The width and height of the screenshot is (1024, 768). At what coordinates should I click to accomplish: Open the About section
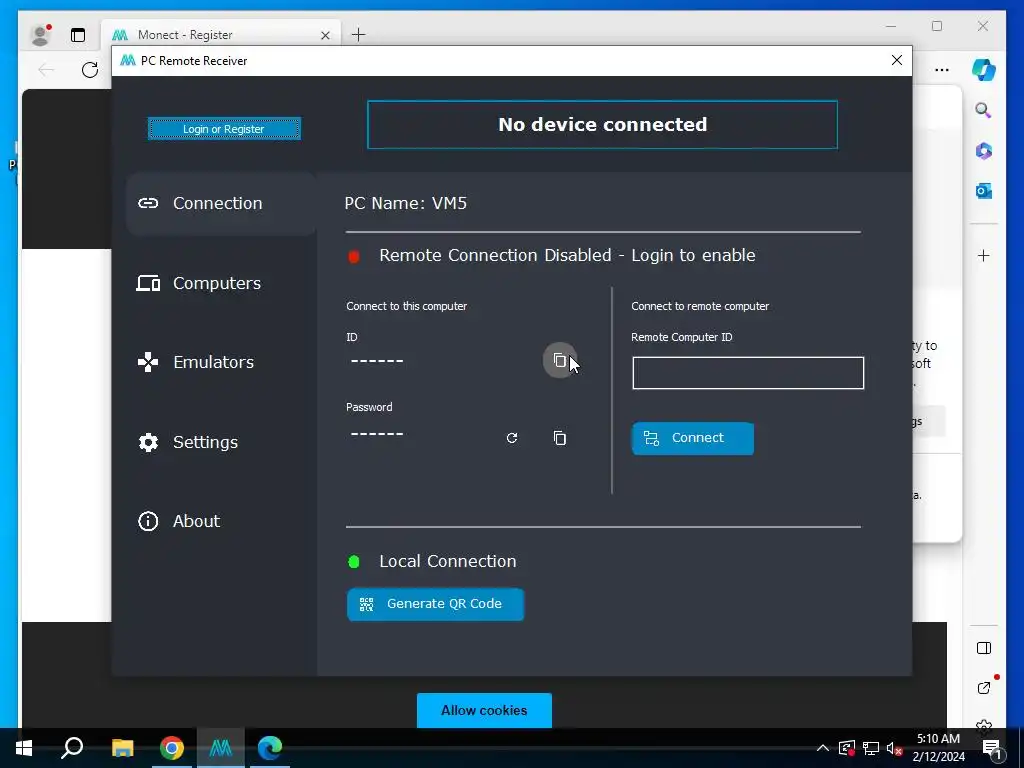point(179,521)
